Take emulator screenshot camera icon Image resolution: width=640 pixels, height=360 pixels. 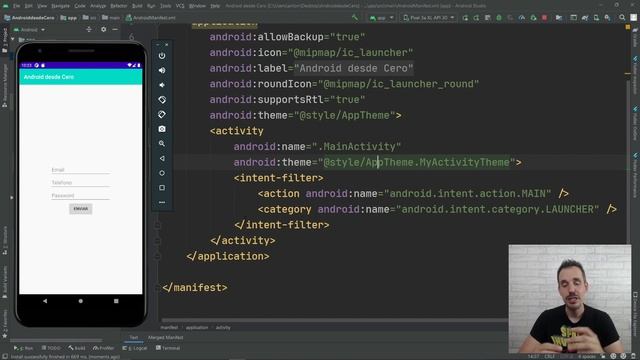click(162, 129)
